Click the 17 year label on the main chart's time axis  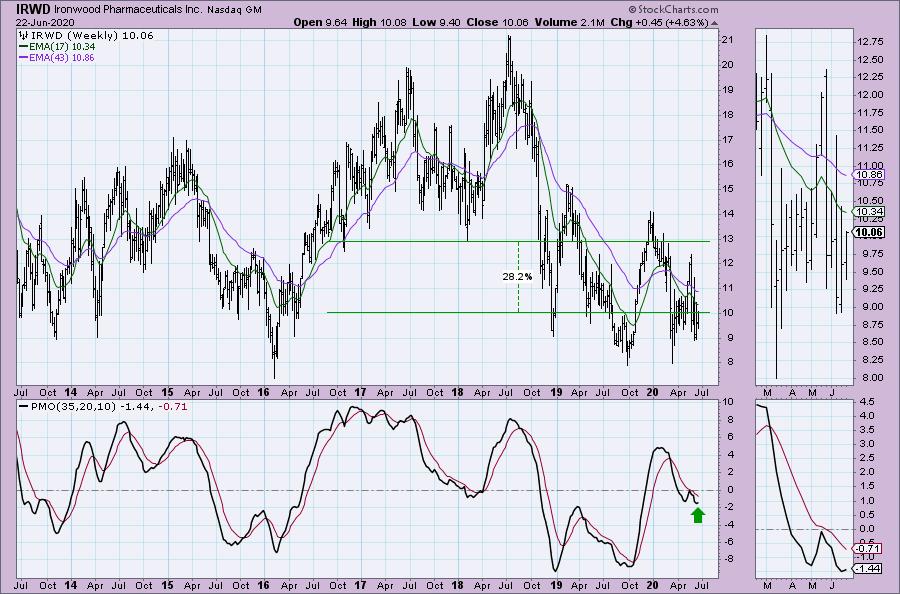[x=360, y=393]
